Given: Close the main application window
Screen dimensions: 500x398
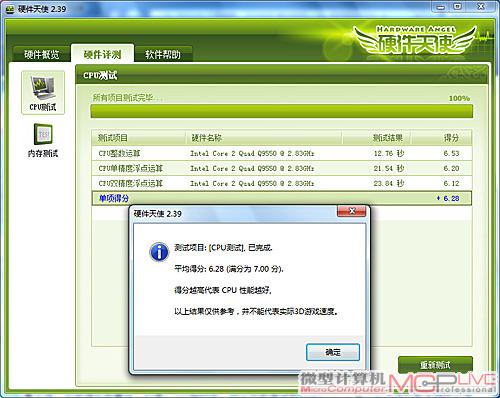Looking at the screenshot, I should (x=480, y=7).
